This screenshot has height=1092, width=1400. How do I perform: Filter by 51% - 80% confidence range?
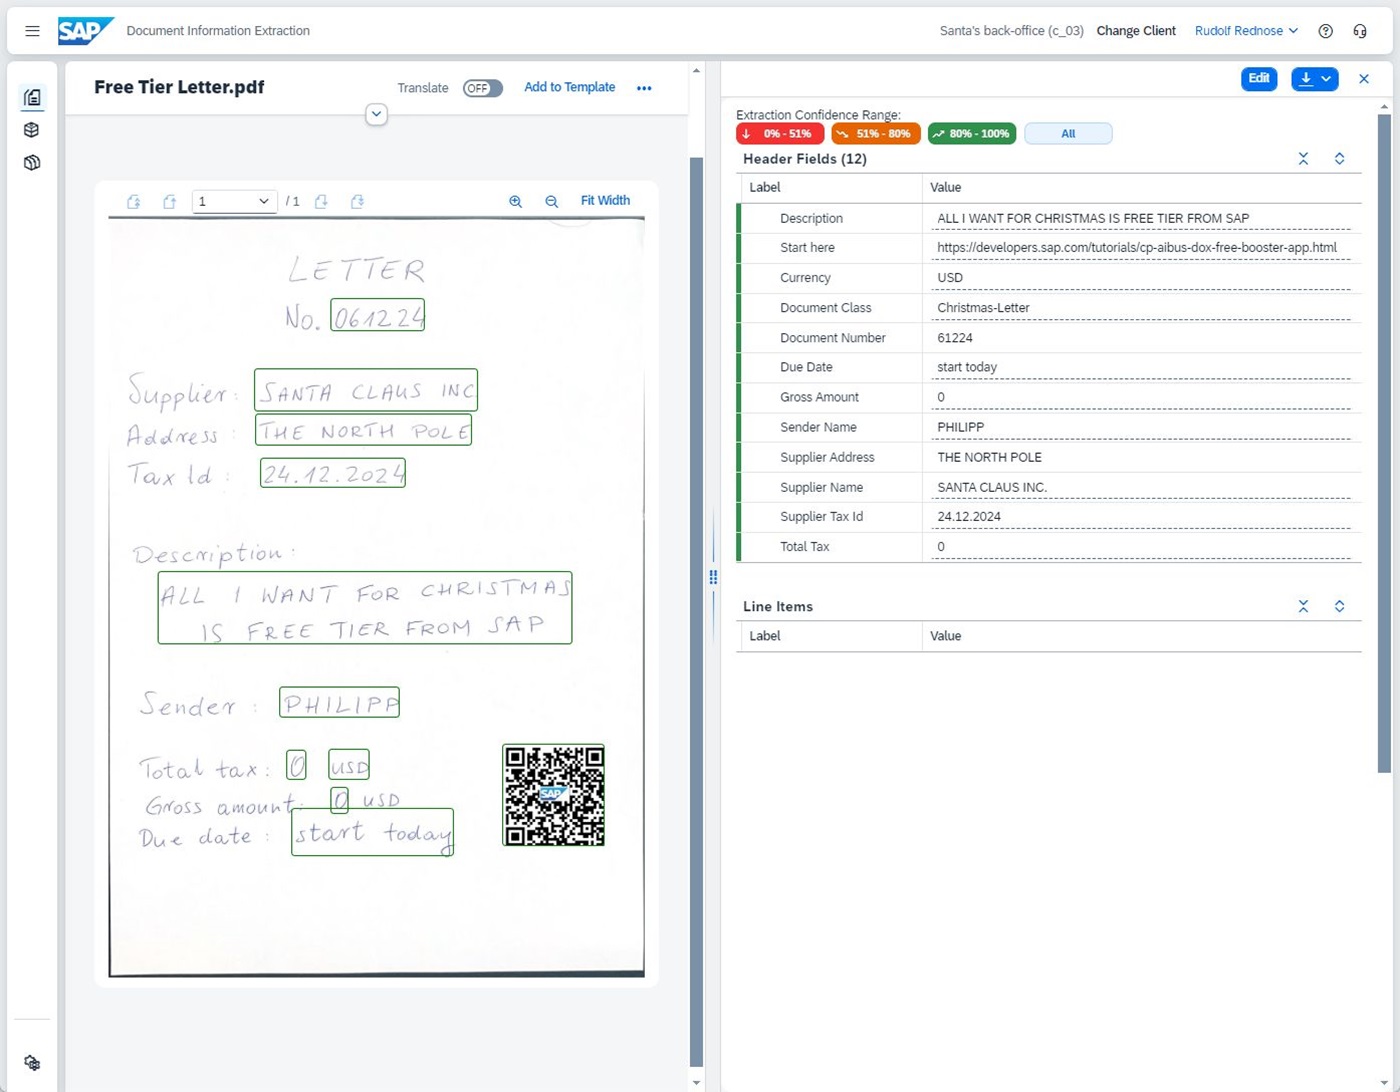(x=876, y=133)
